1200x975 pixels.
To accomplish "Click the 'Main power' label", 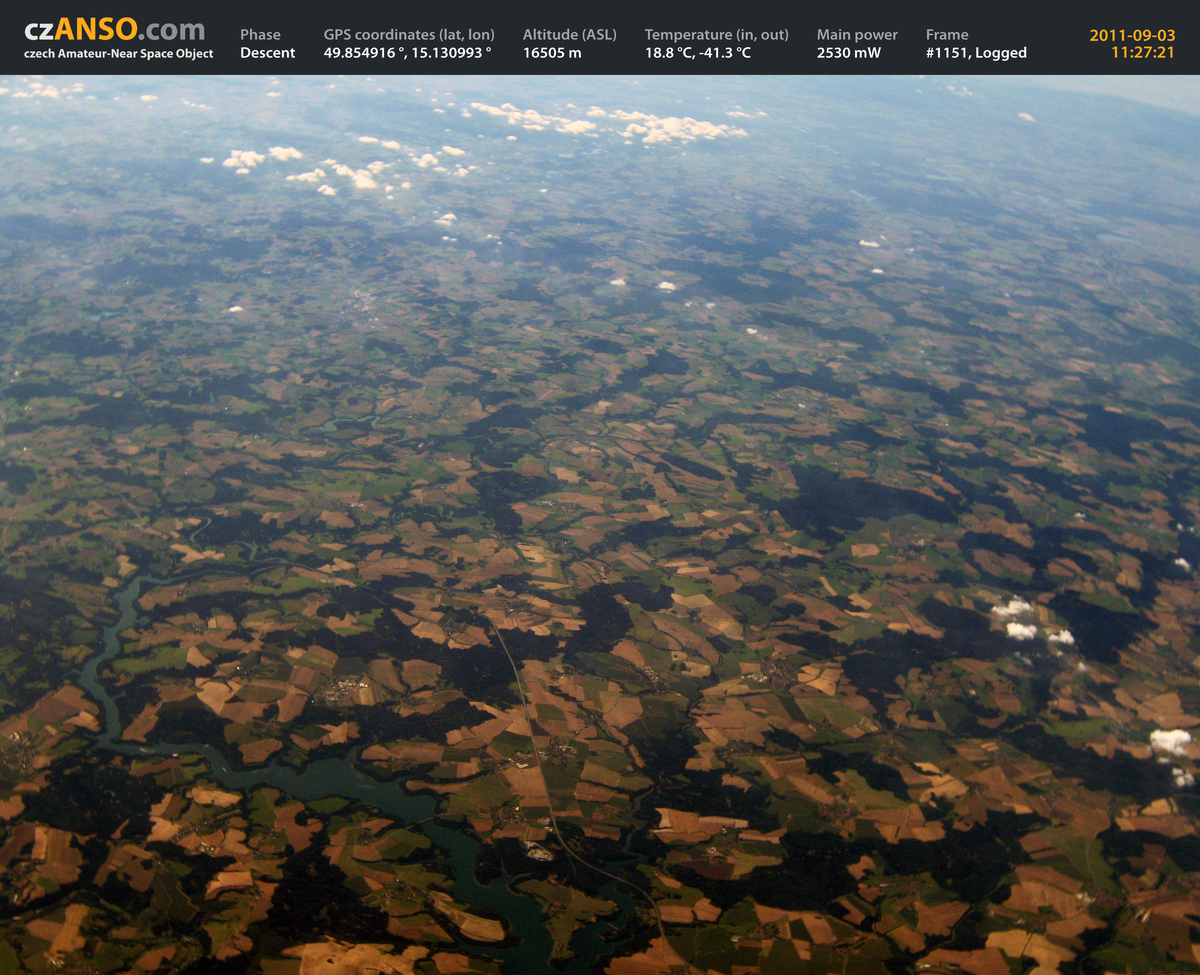I will tap(857, 35).
